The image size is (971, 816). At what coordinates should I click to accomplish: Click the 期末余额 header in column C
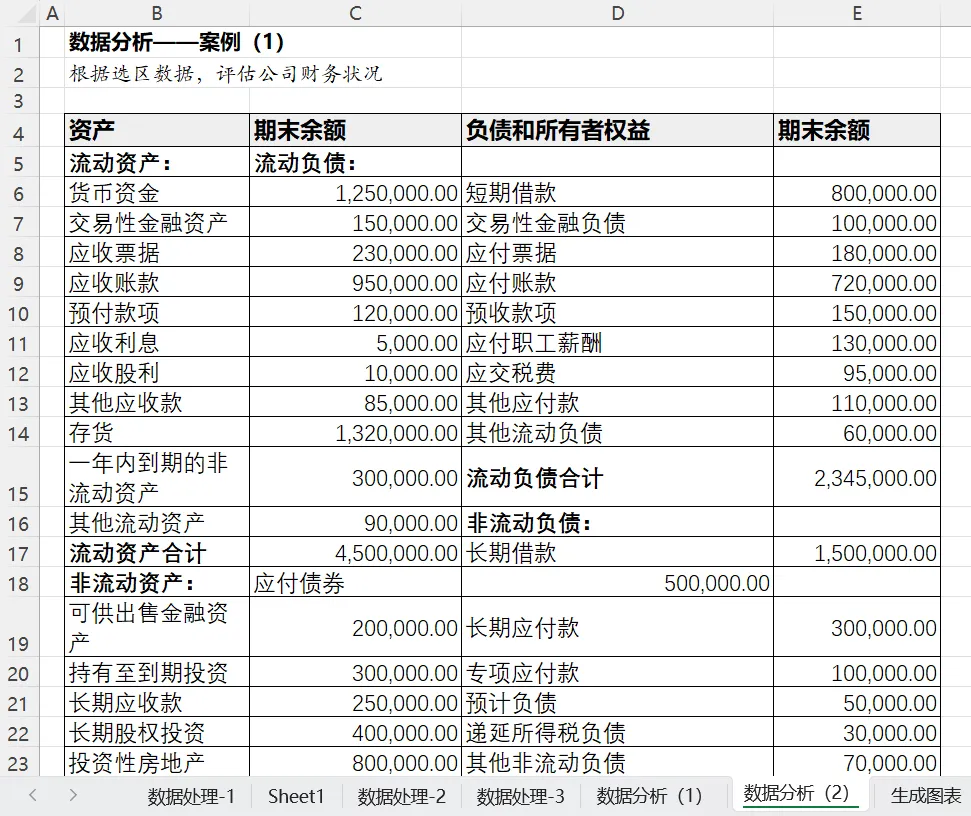pos(355,130)
